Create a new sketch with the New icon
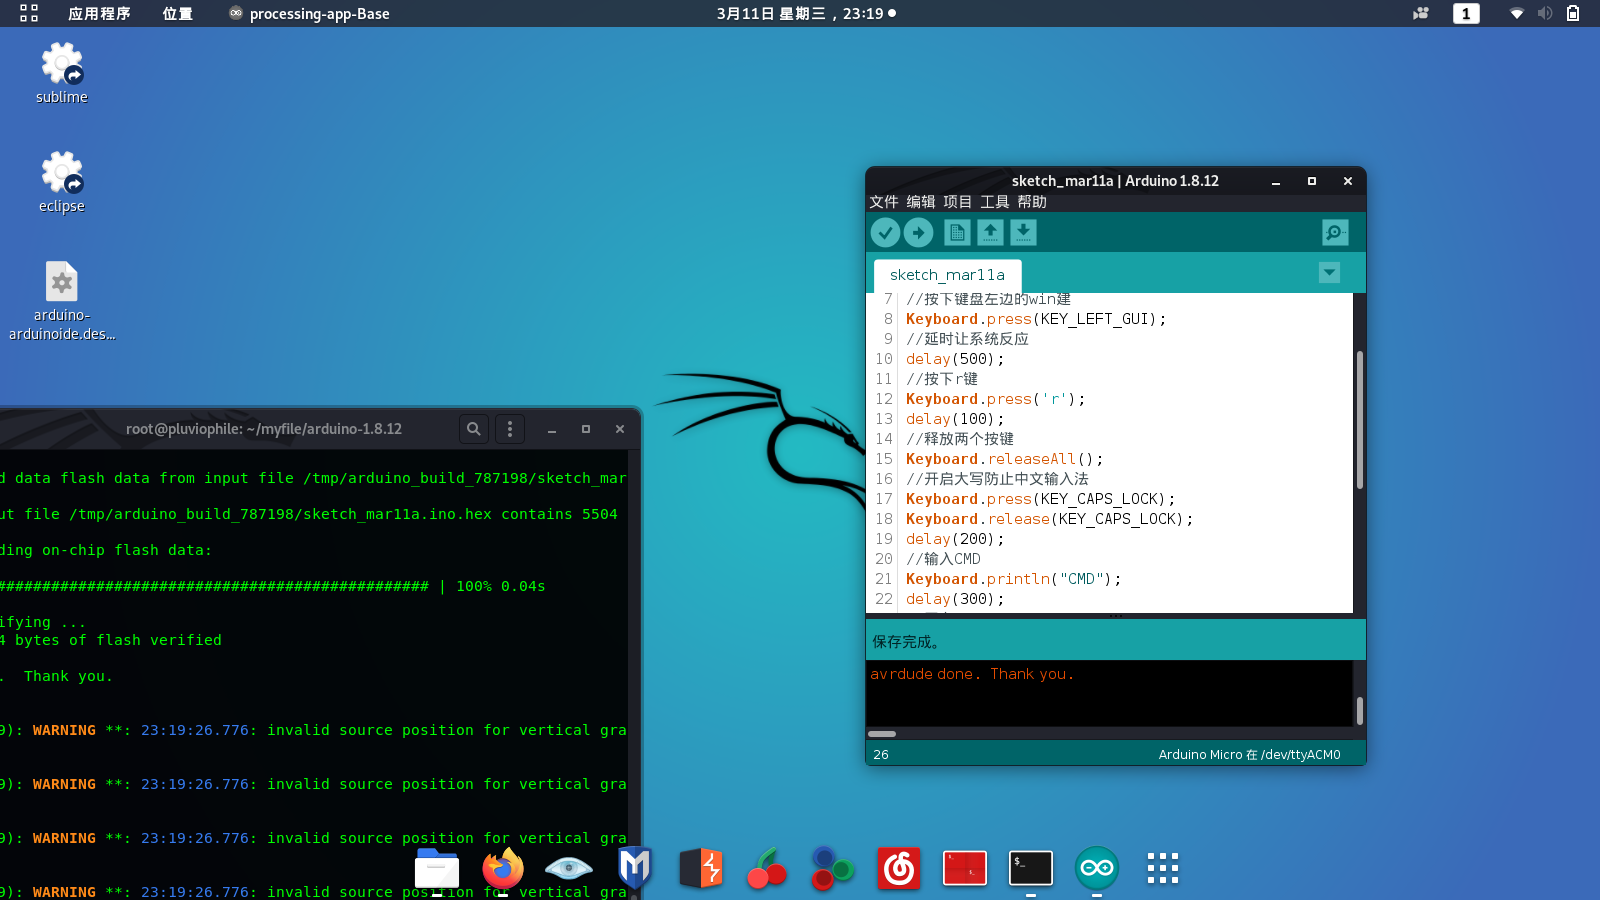This screenshot has width=1600, height=900. pyautogui.click(x=957, y=233)
